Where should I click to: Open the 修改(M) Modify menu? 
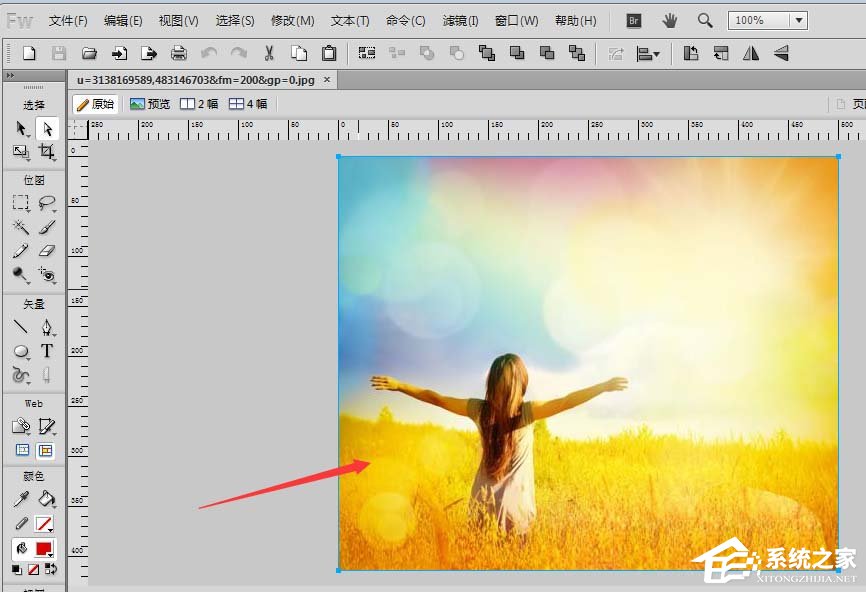click(292, 20)
